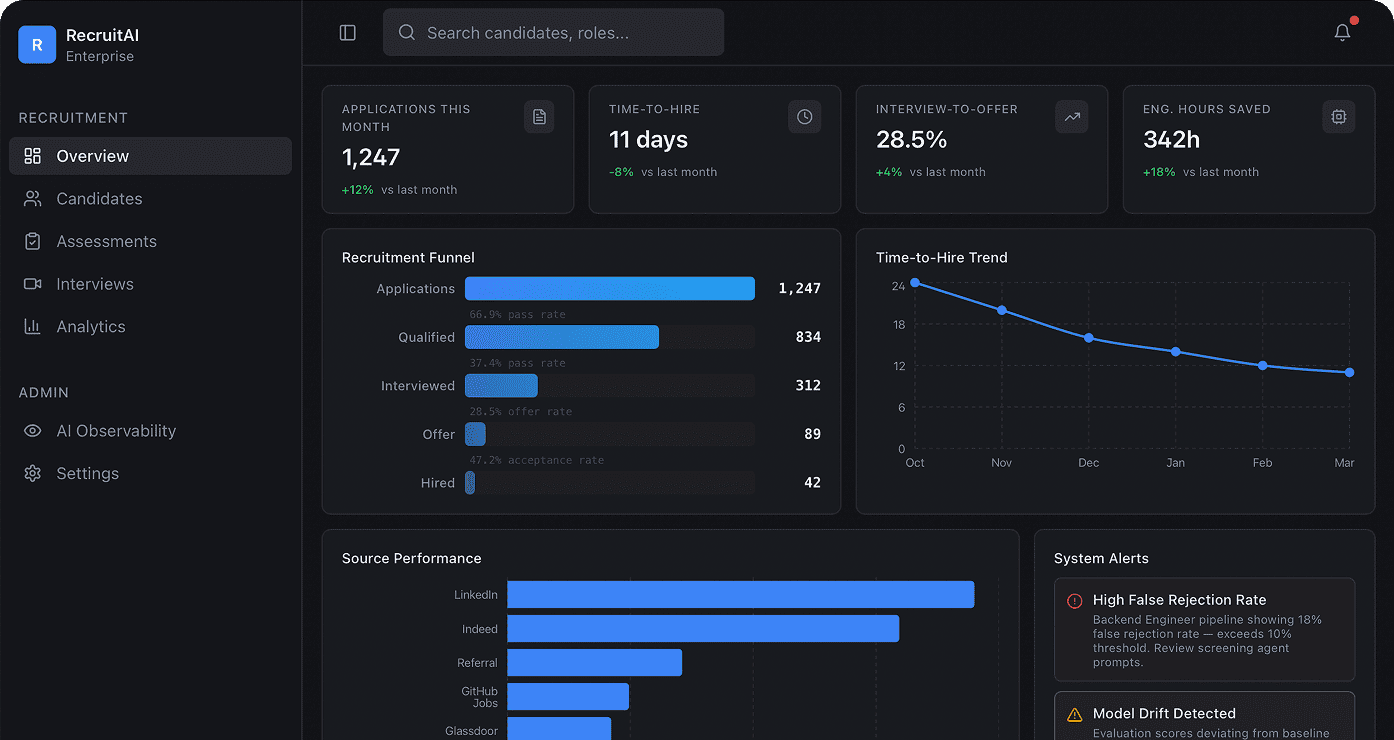This screenshot has height=740, width=1394.
Task: Click the 66.9% pass rate label
Action: 518,314
